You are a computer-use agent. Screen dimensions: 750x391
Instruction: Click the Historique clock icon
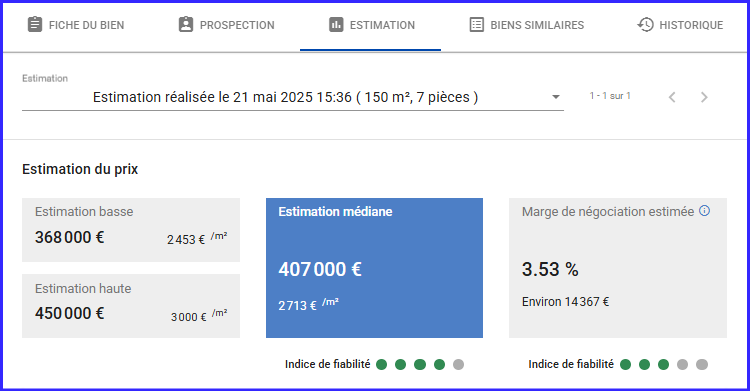[645, 24]
